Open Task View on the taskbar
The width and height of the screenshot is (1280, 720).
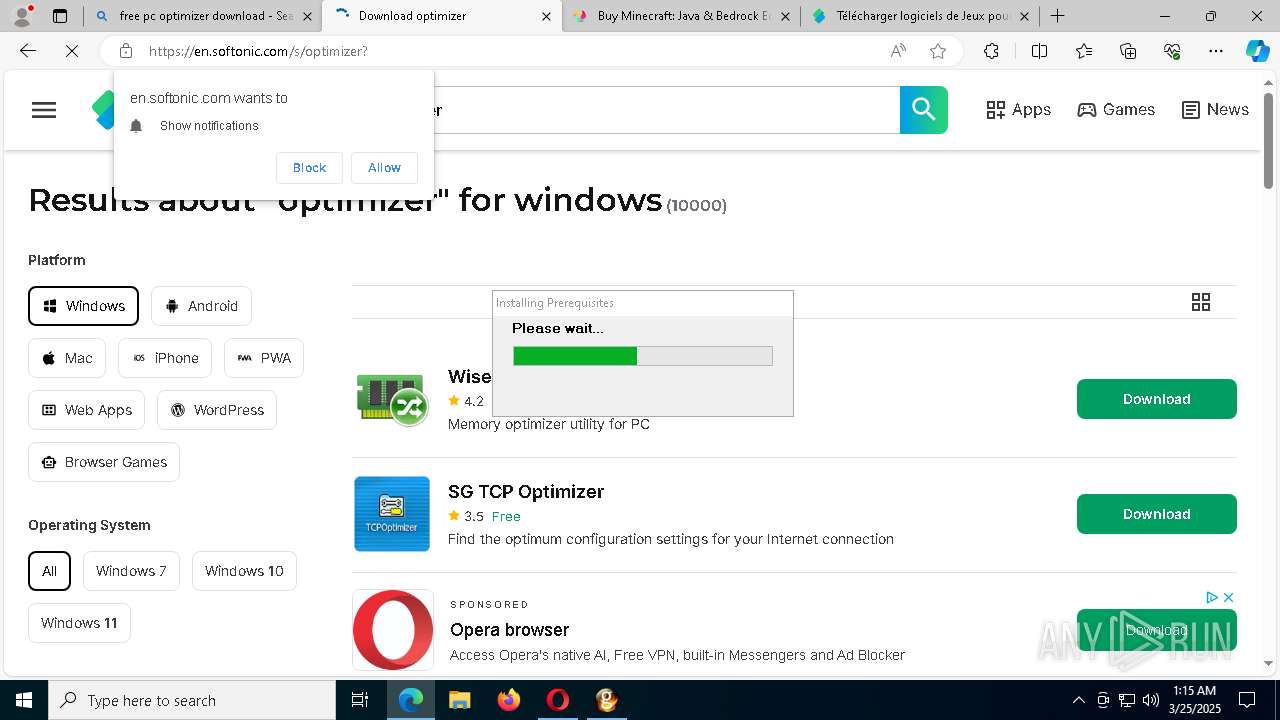click(360, 700)
